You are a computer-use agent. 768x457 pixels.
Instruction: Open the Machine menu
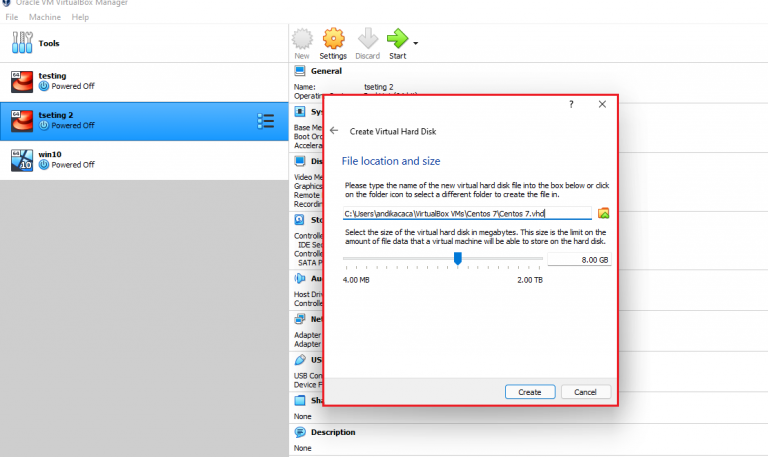pyautogui.click(x=45, y=17)
